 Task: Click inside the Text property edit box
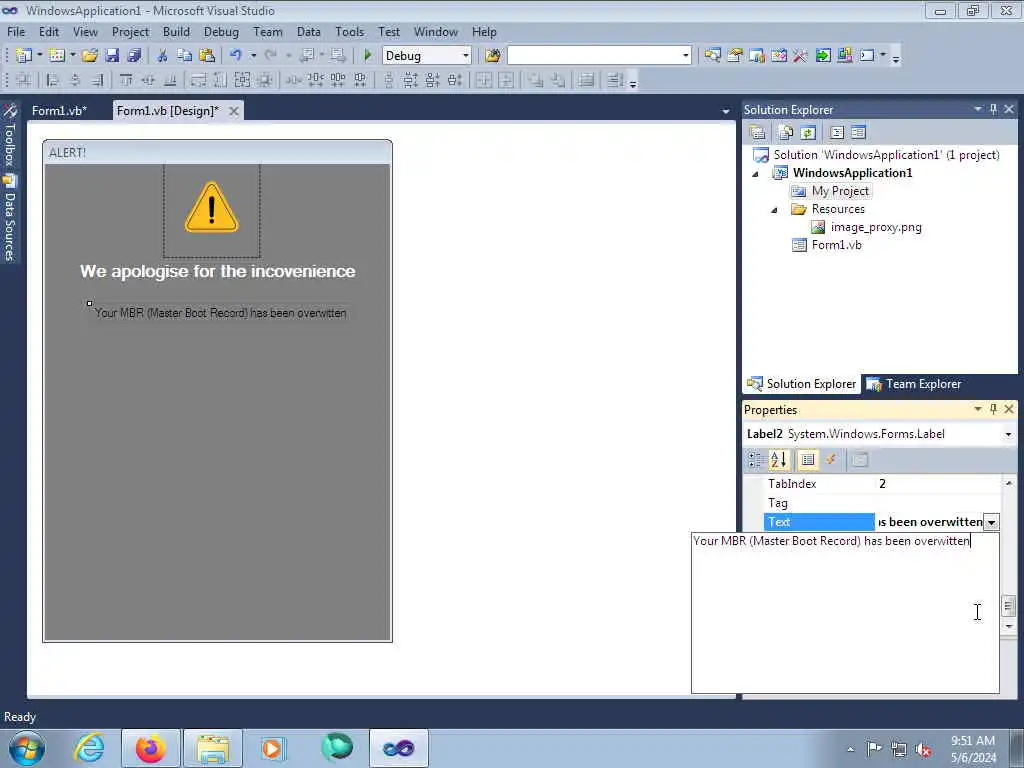click(x=845, y=613)
